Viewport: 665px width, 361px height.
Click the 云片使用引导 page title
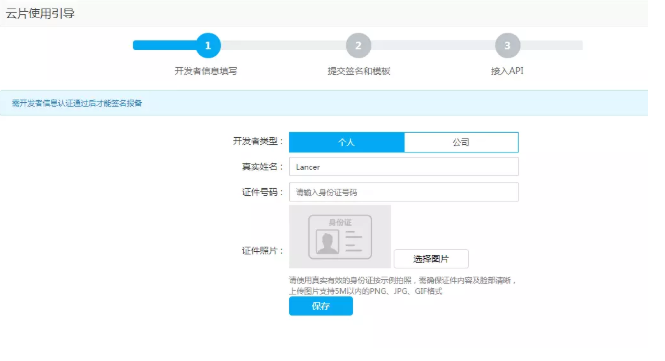click(x=40, y=14)
